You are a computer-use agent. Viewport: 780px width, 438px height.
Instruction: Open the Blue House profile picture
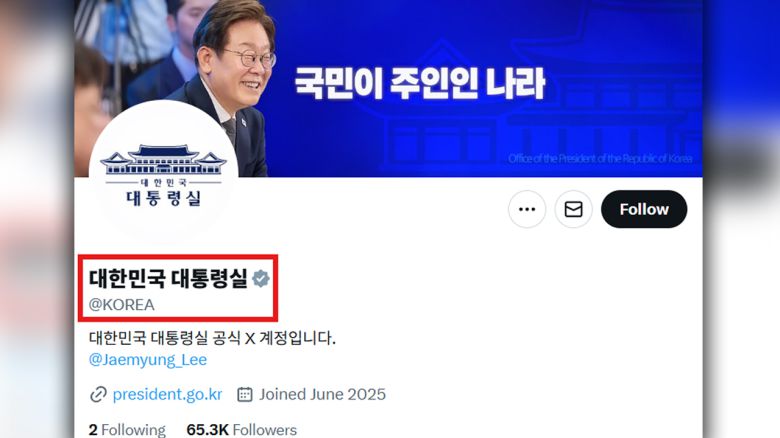164,174
